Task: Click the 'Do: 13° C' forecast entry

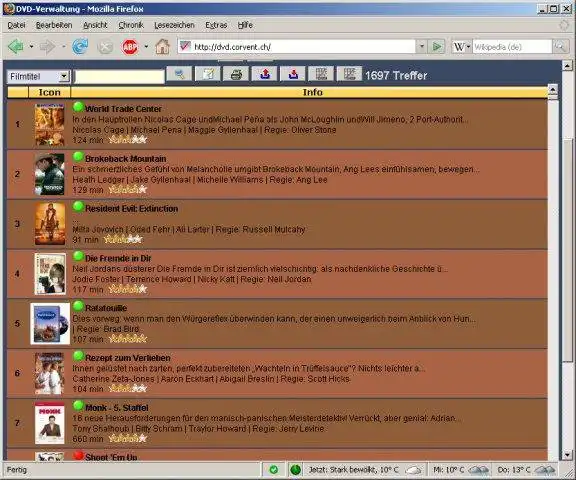Action: coord(514,470)
